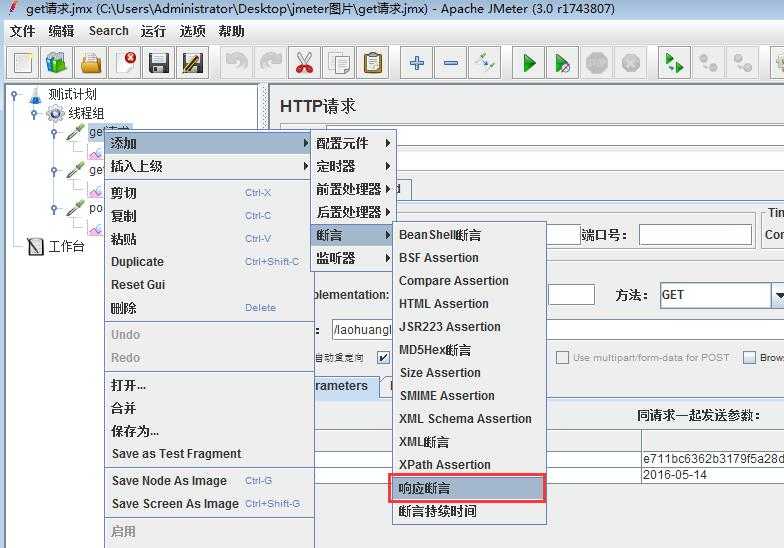The image size is (784, 548).
Task: Choose 删除 in context menu
Action: pyautogui.click(x=208, y=308)
